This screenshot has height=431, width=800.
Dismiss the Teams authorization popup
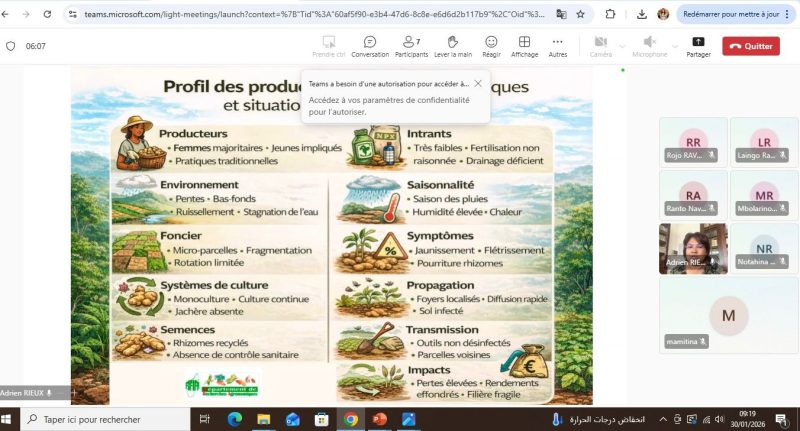click(478, 84)
